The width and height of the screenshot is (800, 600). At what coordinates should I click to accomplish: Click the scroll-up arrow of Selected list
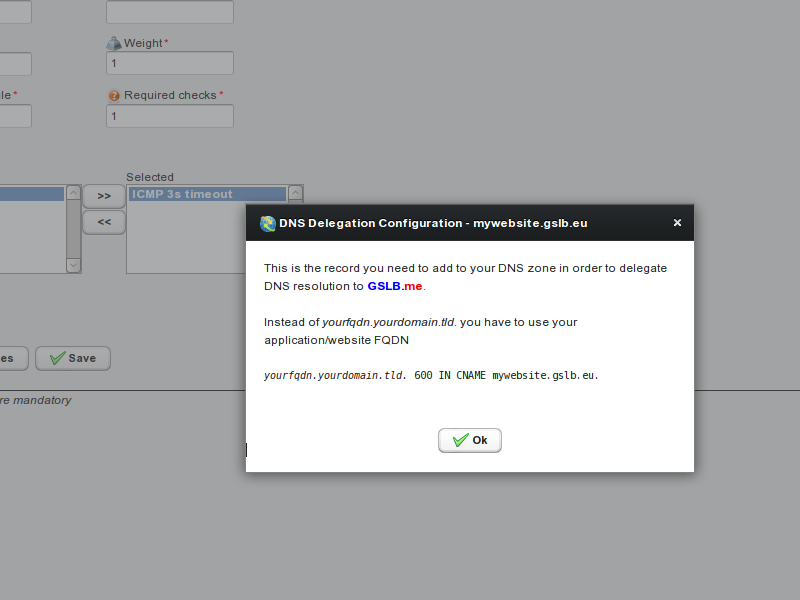[x=295, y=192]
